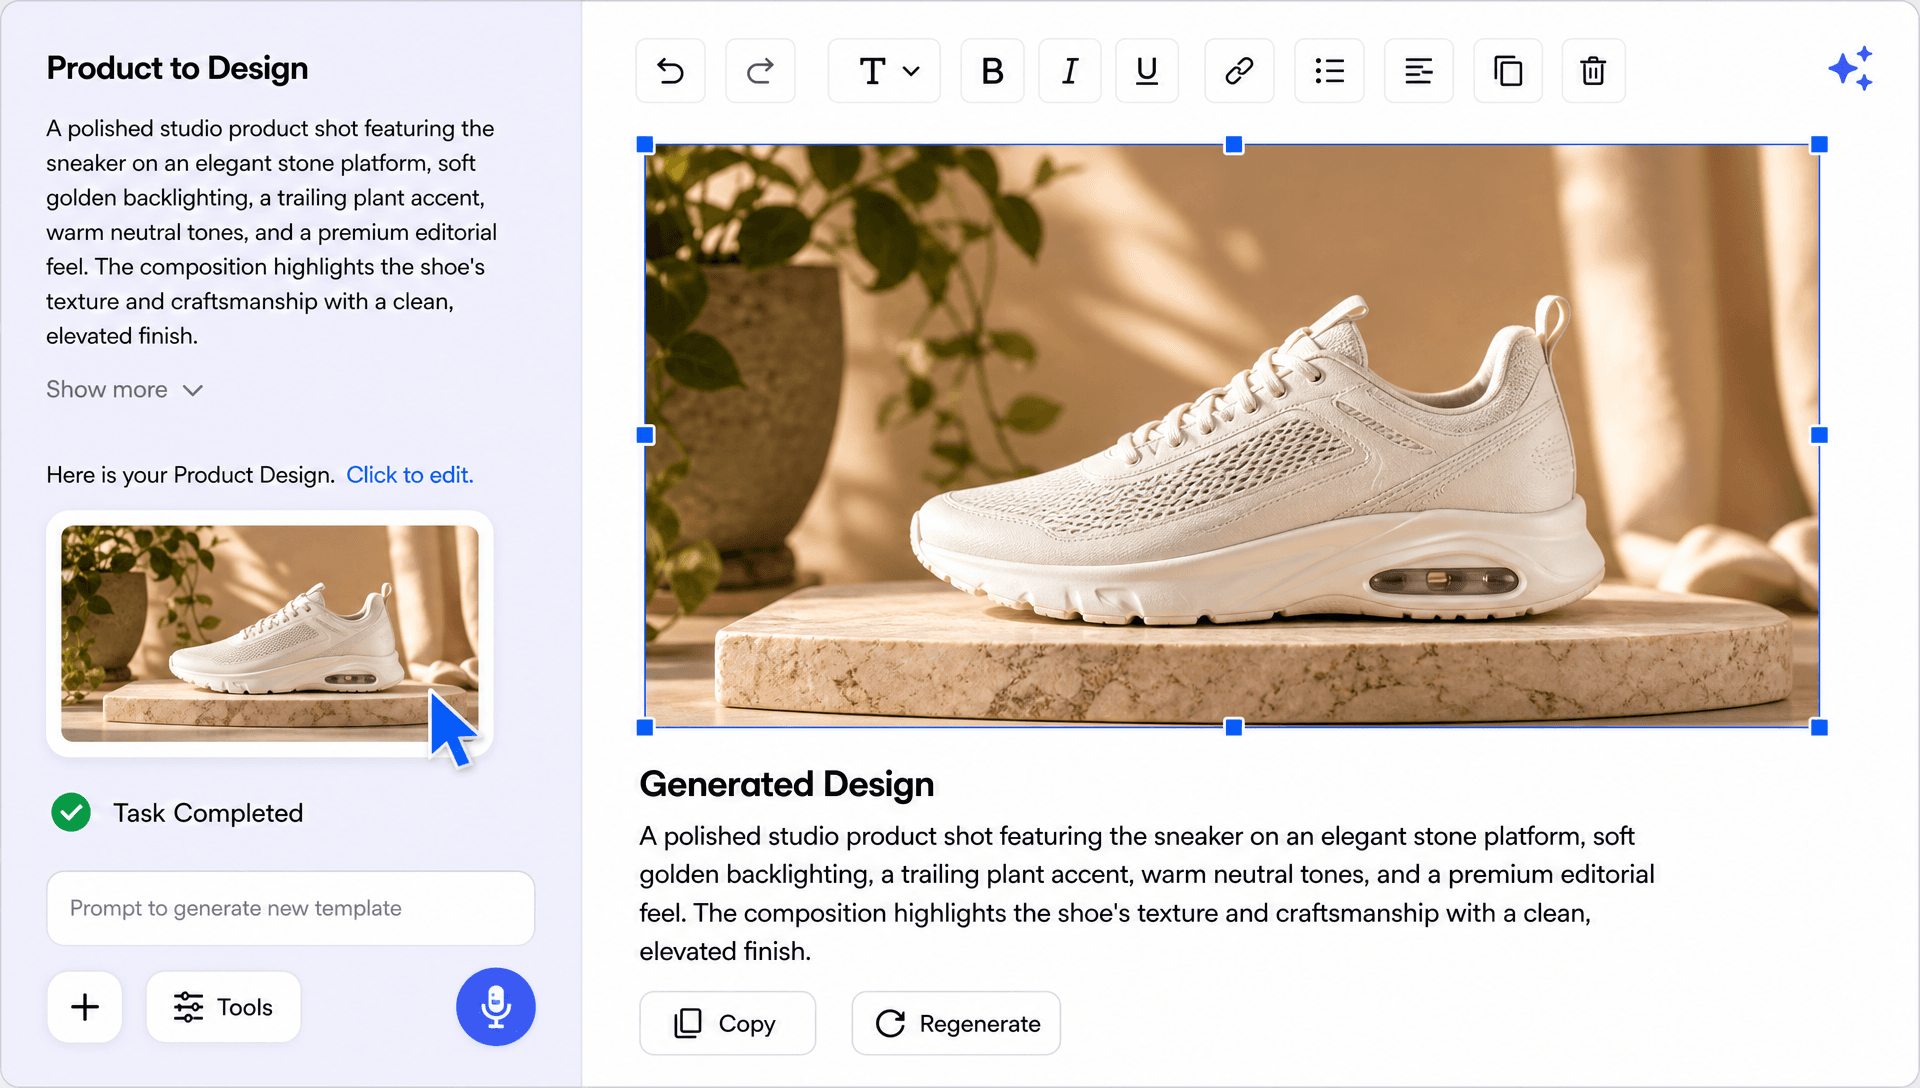This screenshot has height=1088, width=1920.
Task: Click the large sneaker image on canvas
Action: [x=1232, y=436]
